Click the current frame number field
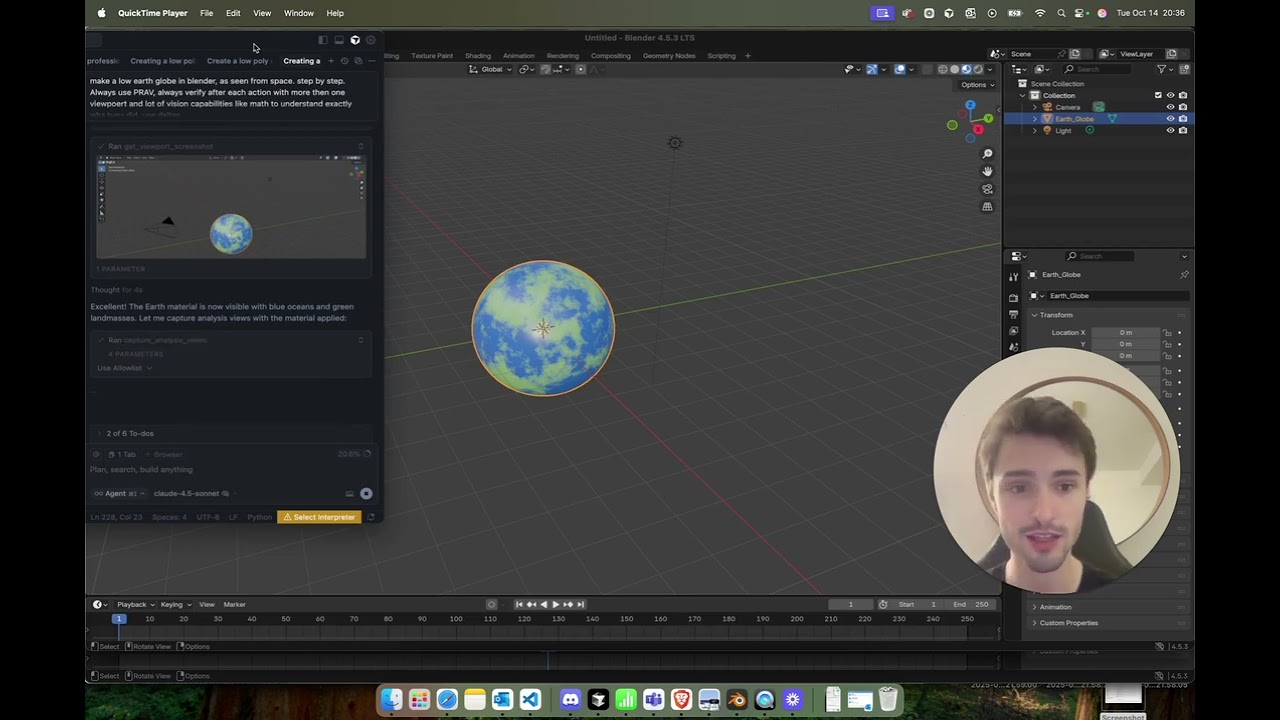This screenshot has height=720, width=1280. coord(851,604)
